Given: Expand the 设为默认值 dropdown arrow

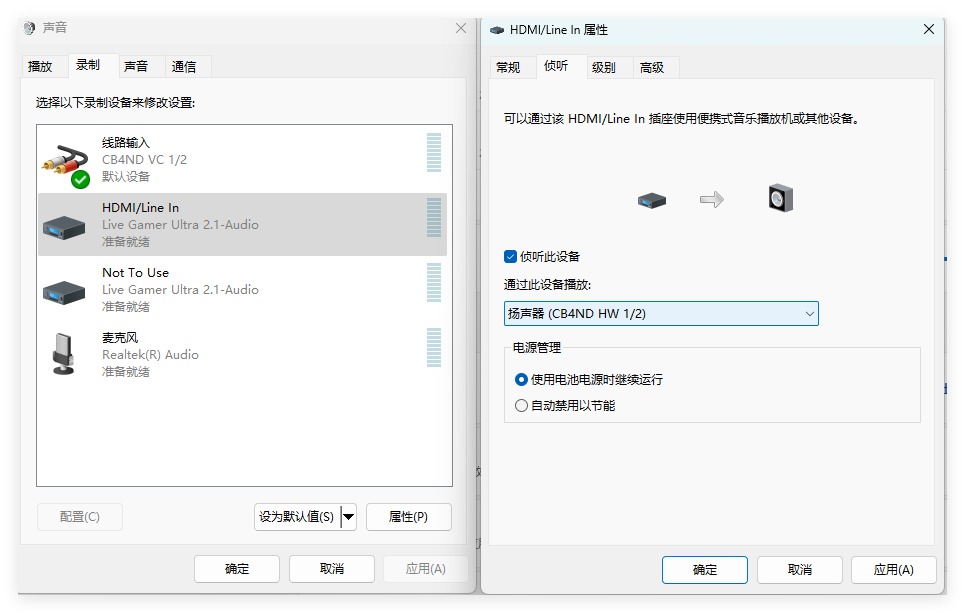Looking at the screenshot, I should tap(348, 517).
